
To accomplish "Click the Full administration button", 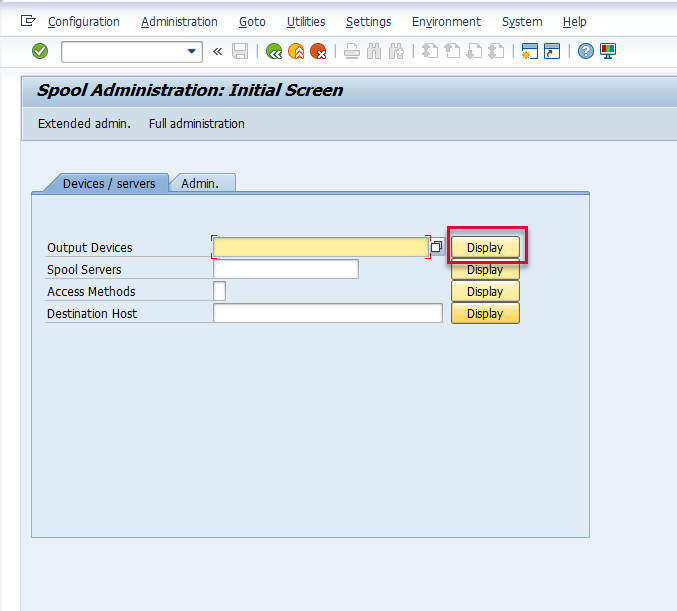I will 196,124.
